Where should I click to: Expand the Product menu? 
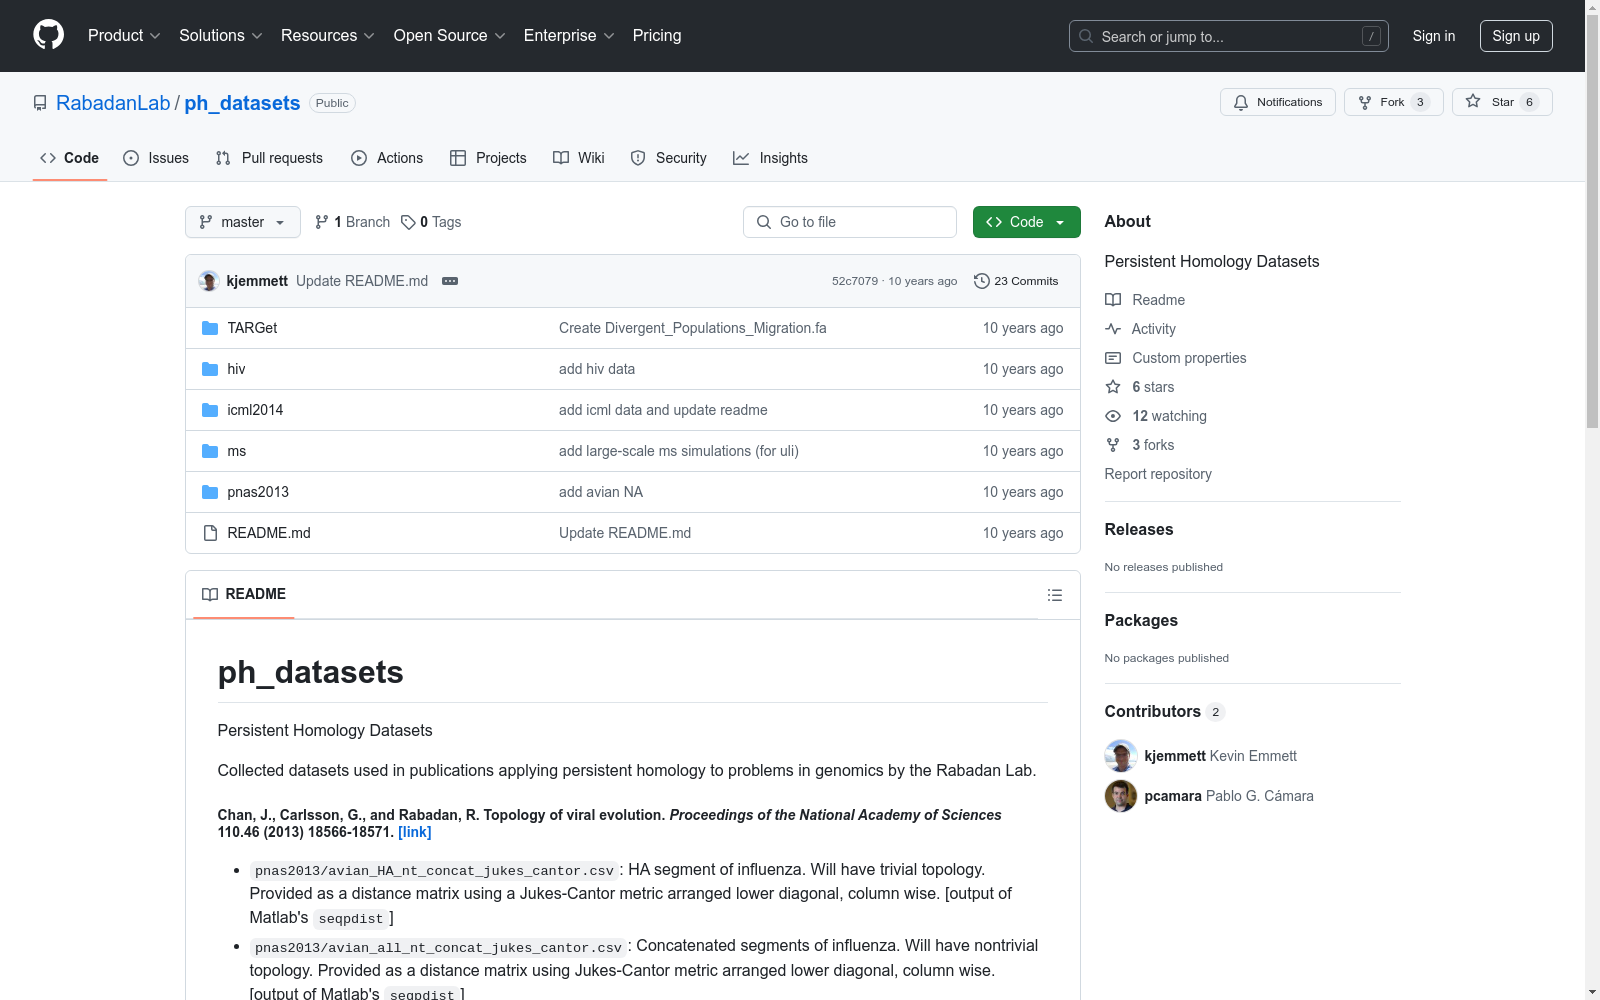(124, 35)
